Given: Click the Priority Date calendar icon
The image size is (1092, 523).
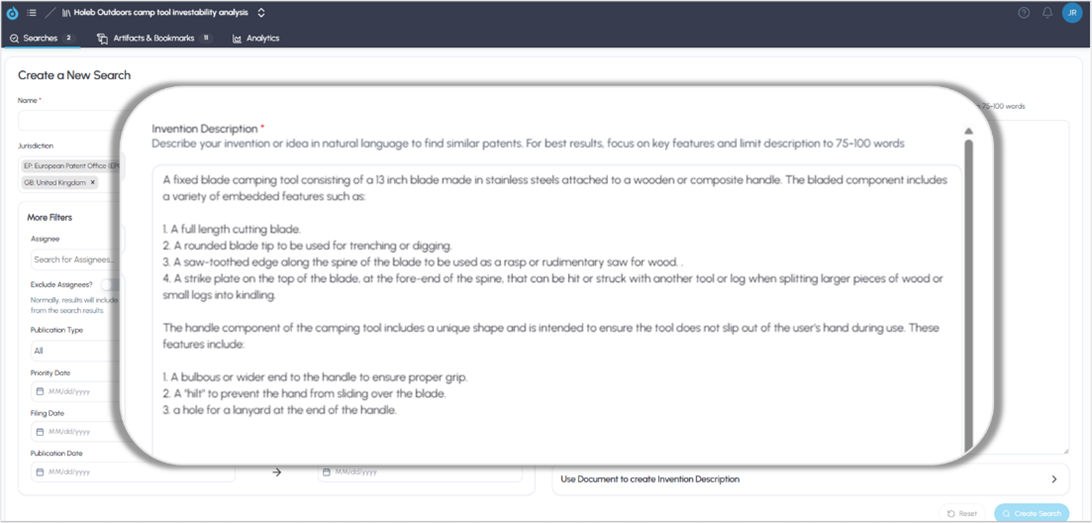Looking at the screenshot, I should [40, 391].
